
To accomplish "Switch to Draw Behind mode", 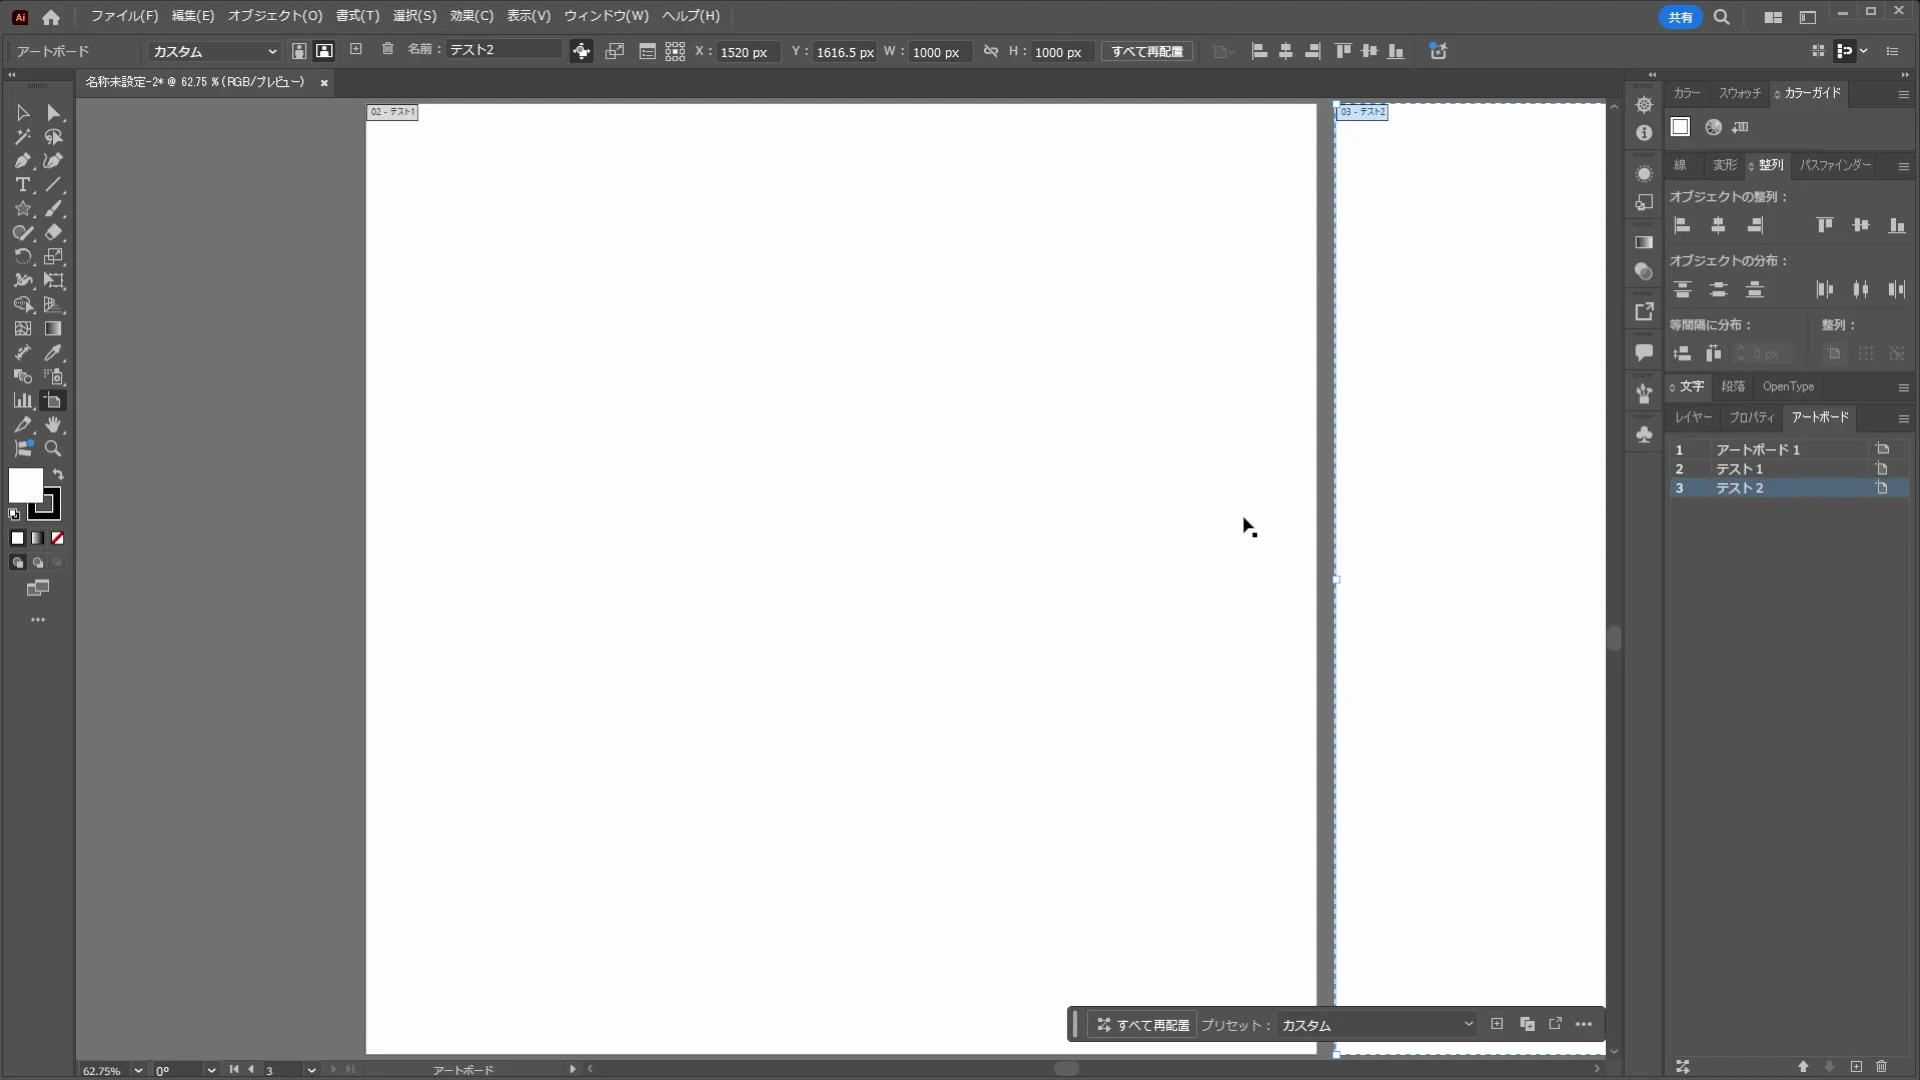I will click(38, 563).
